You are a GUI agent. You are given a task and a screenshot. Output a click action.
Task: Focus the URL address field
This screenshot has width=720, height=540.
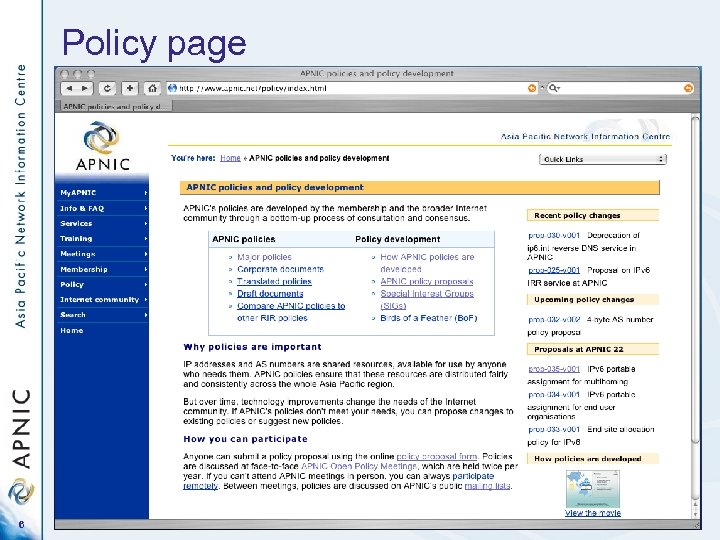click(351, 88)
